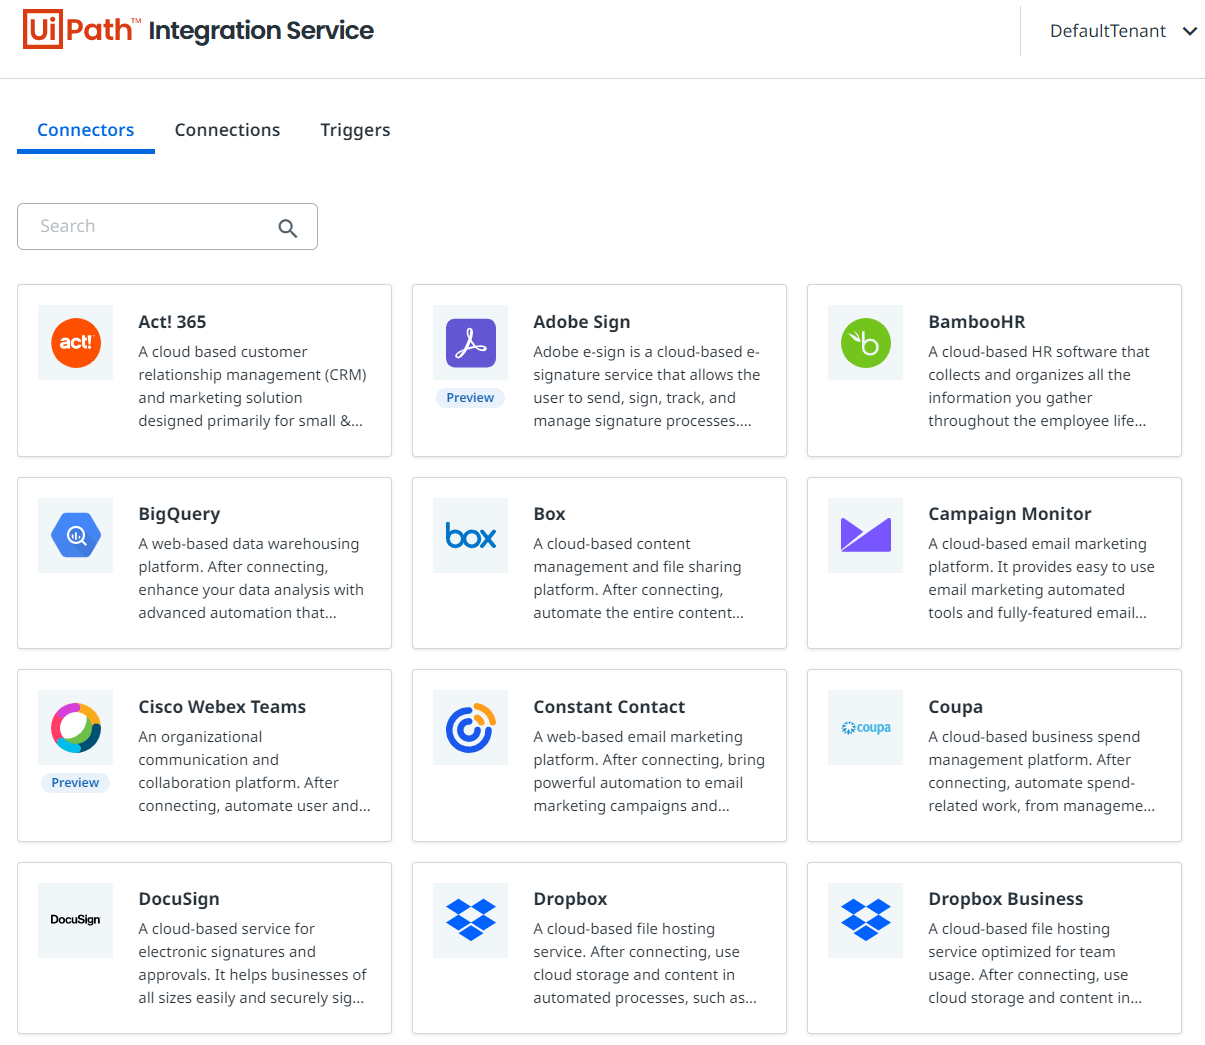Click the DocuSign connector title
This screenshot has height=1045, width=1205.
click(x=179, y=899)
